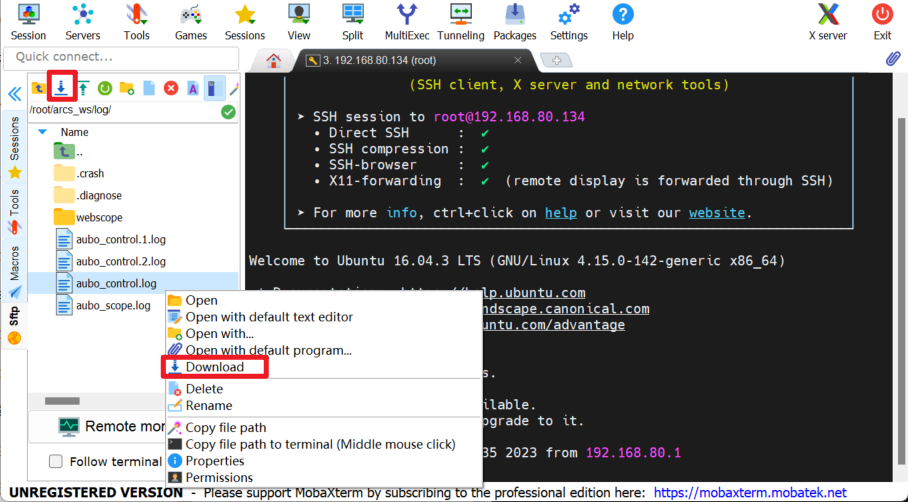This screenshot has width=908, height=502.
Task: Open the Packages toolbar icon
Action: pos(515,22)
